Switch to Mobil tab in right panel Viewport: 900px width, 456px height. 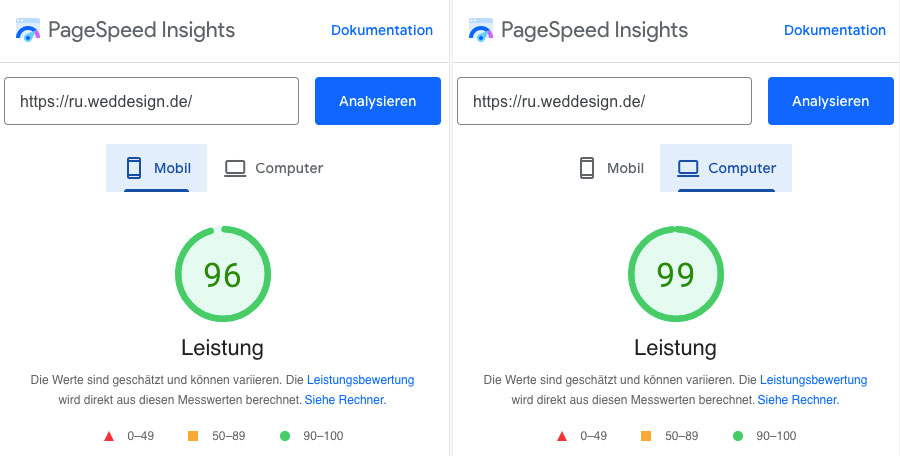point(611,168)
